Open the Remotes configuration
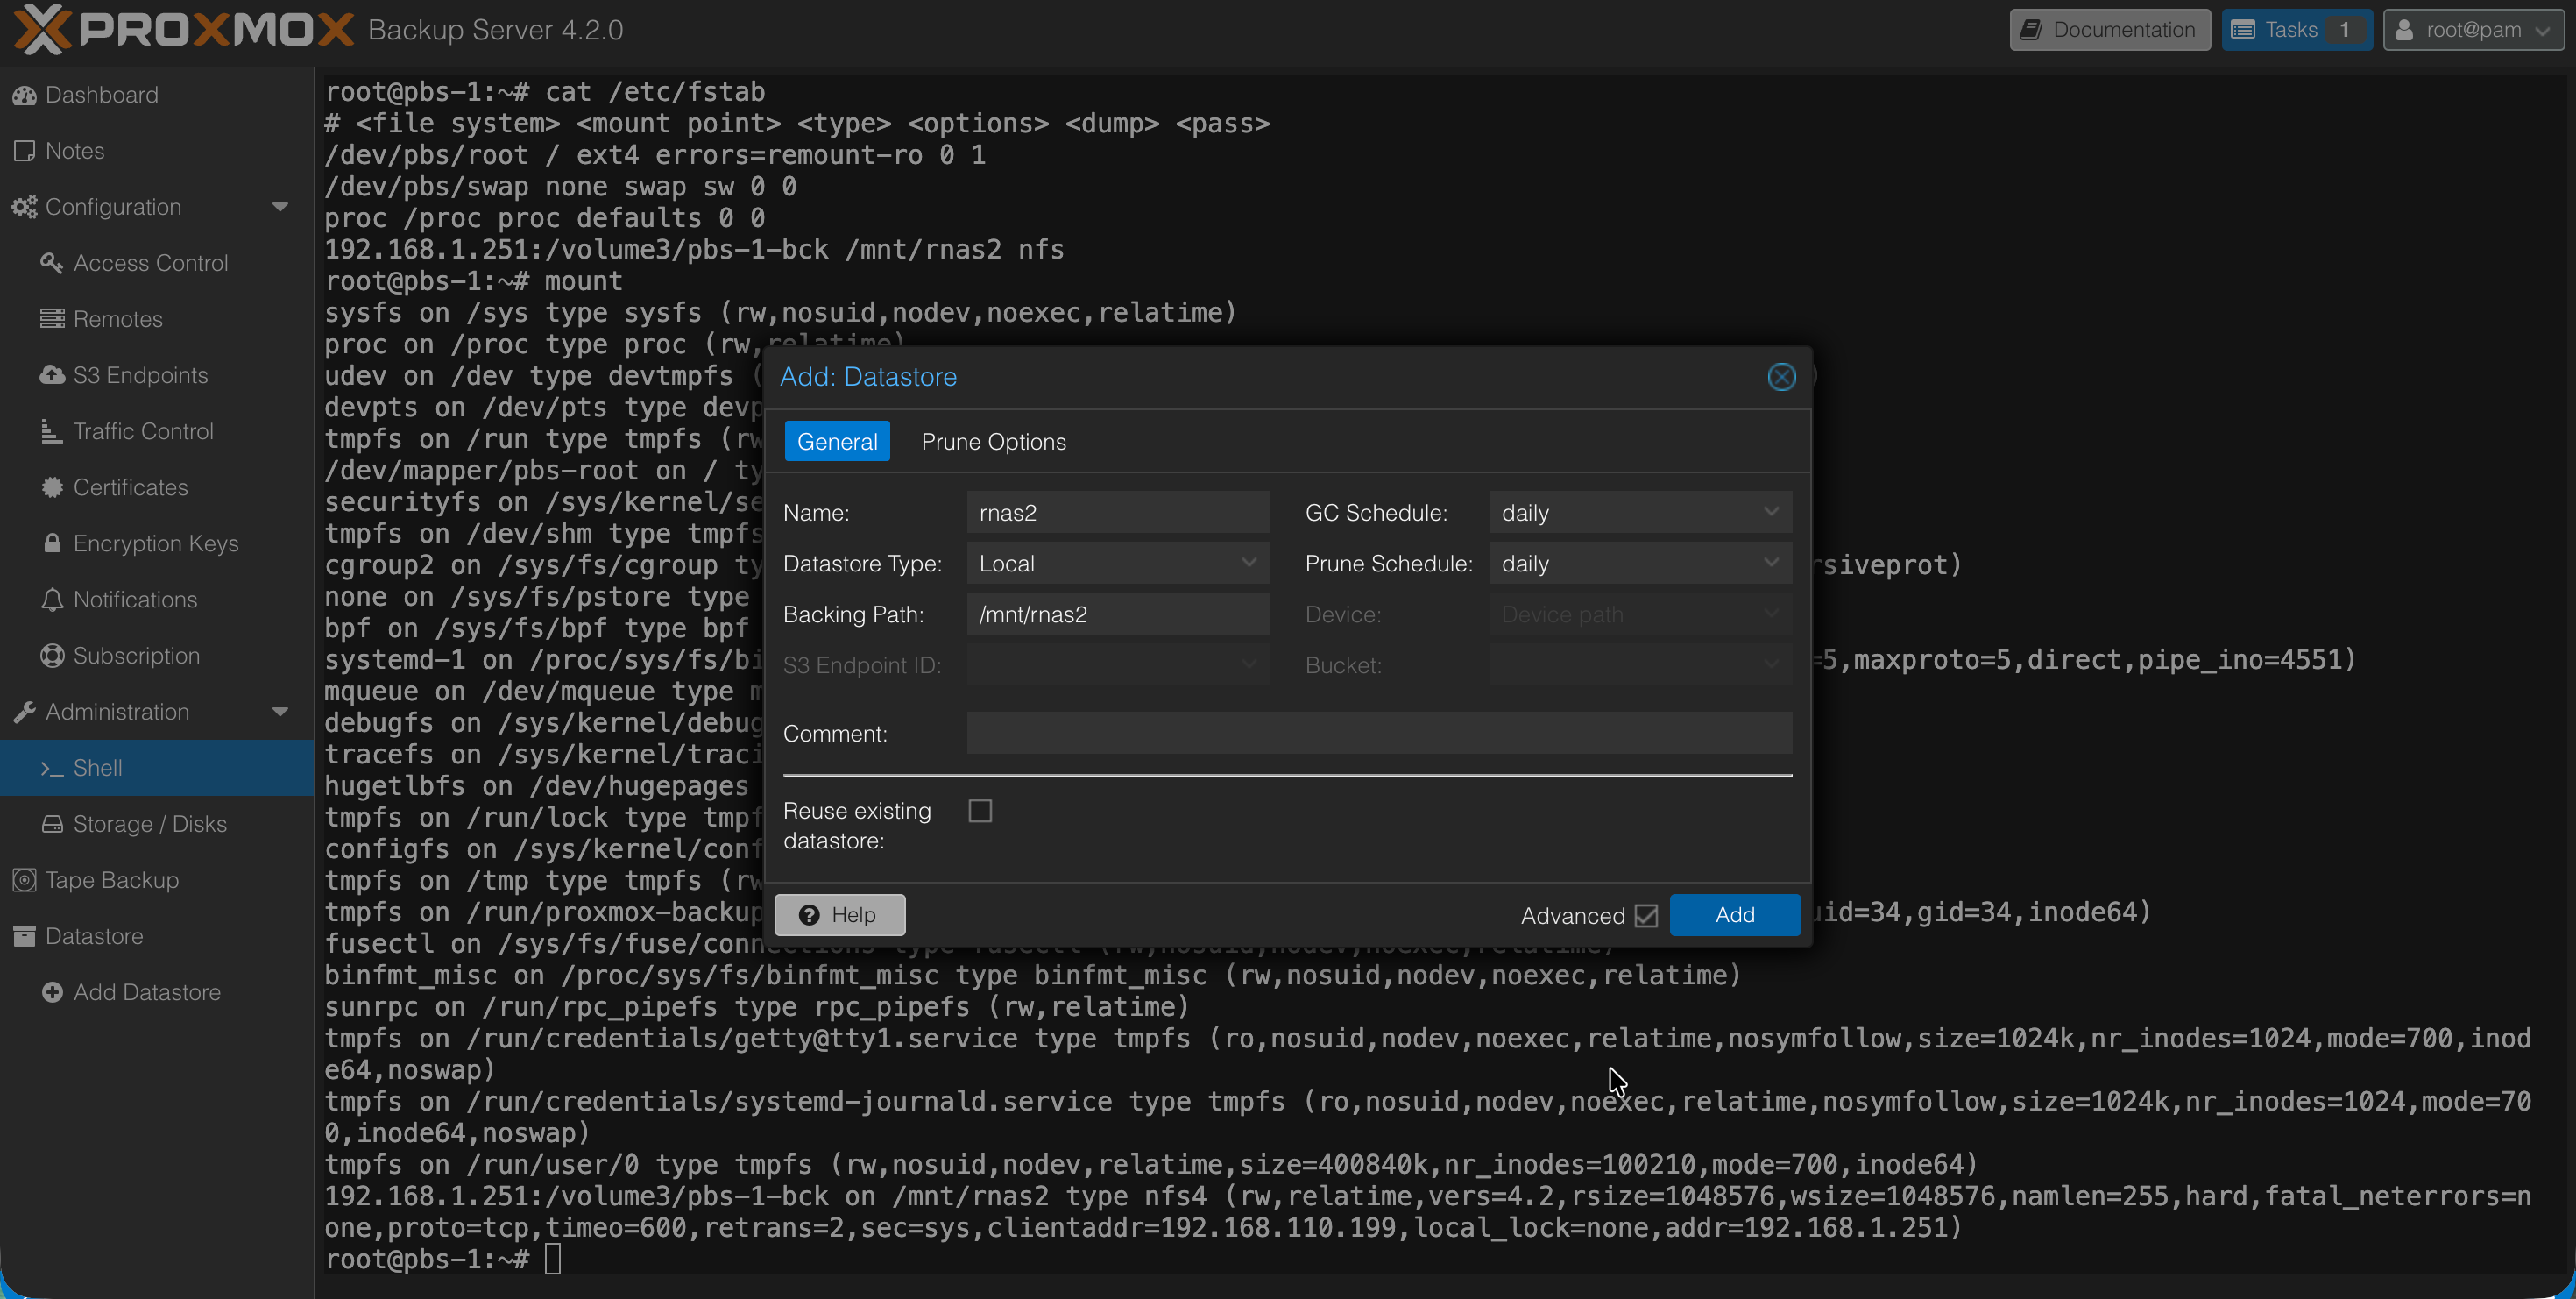Screen dimensions: 2576x1299 point(157,319)
